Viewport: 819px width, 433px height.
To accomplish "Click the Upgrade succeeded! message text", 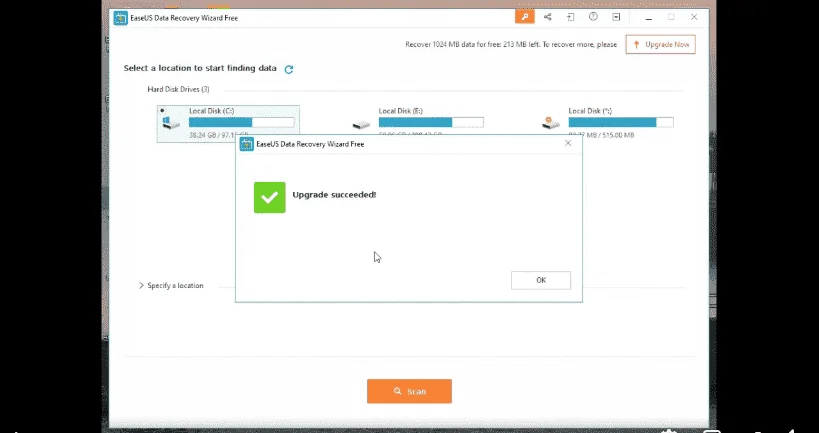I will (334, 195).
